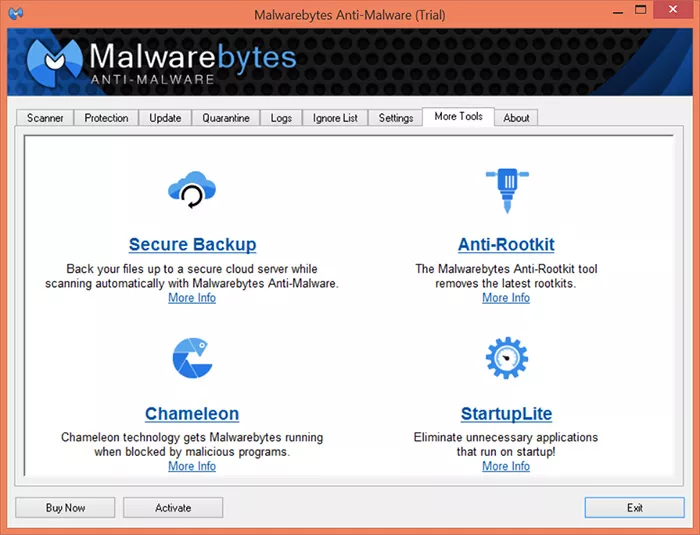Click the Chameleon logo icon
Image resolution: width=700 pixels, height=535 pixels.
click(x=192, y=358)
